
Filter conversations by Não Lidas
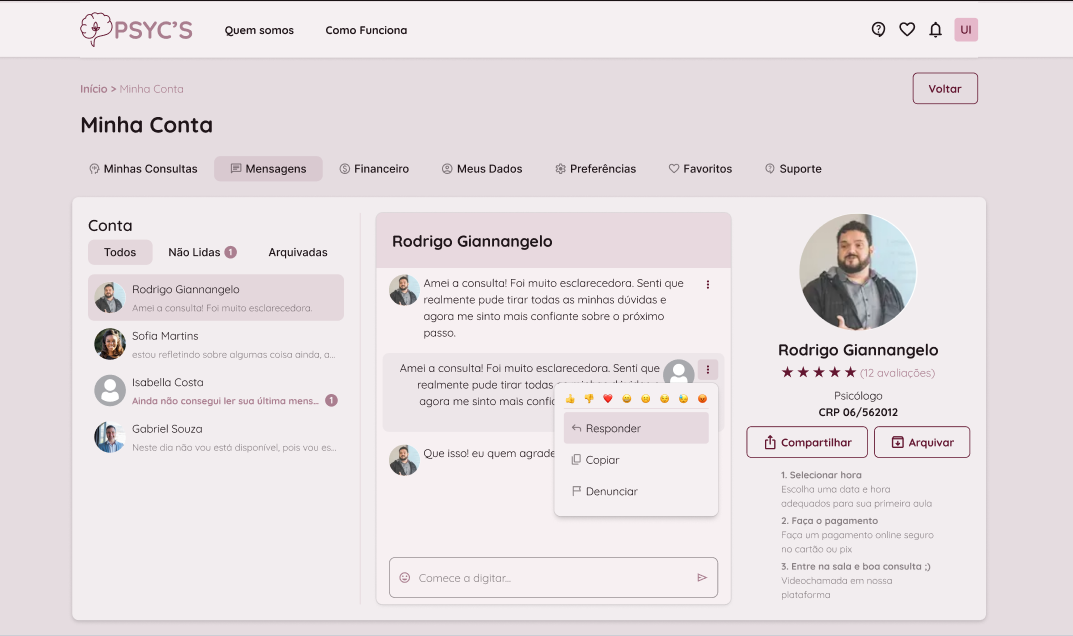(x=201, y=252)
